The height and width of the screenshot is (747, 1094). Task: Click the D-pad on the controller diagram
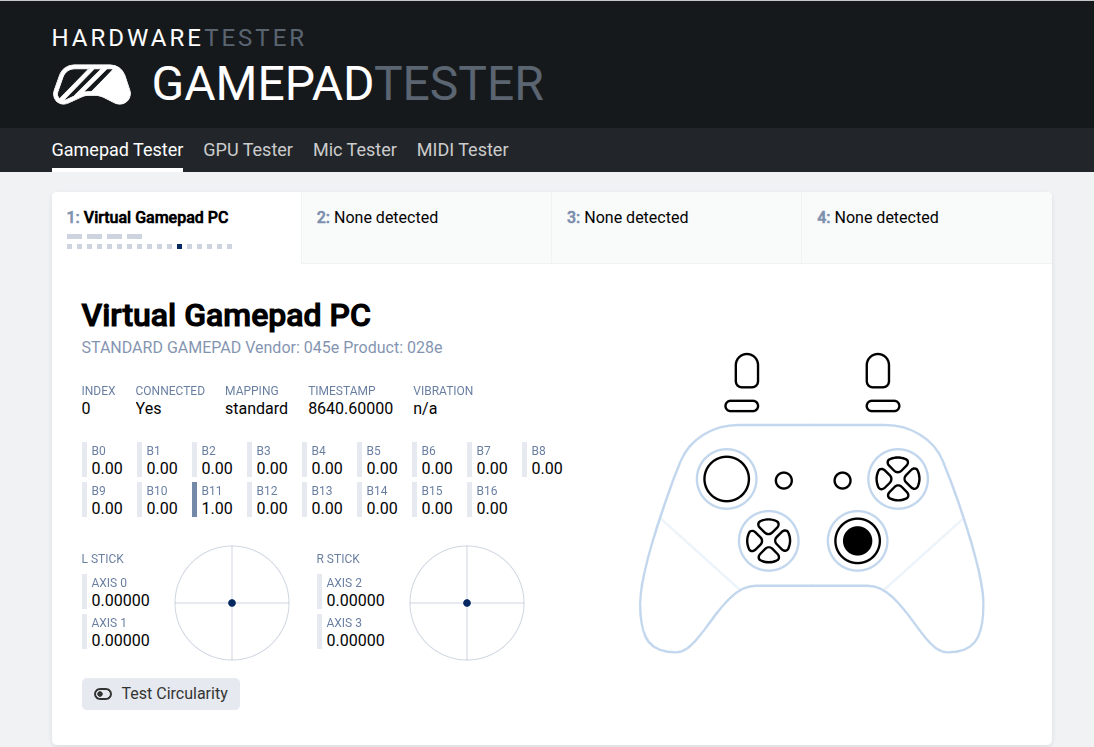[x=769, y=540]
